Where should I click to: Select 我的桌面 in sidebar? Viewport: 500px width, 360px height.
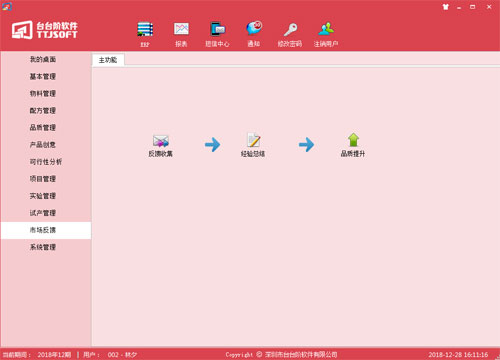[46, 59]
